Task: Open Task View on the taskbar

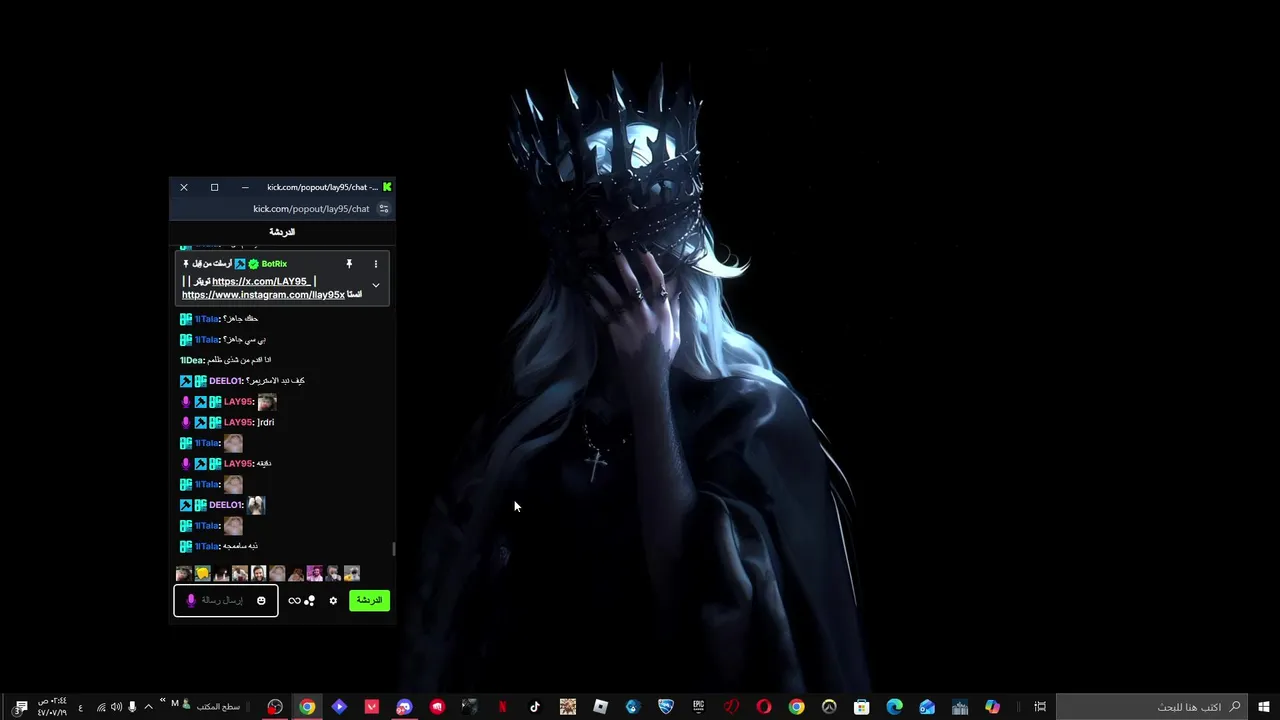Action: tap(1040, 707)
